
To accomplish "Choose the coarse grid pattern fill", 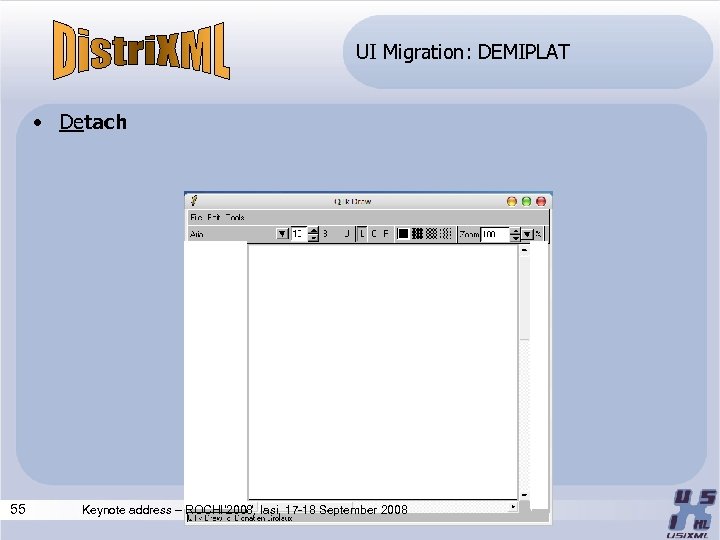I will coord(417,234).
